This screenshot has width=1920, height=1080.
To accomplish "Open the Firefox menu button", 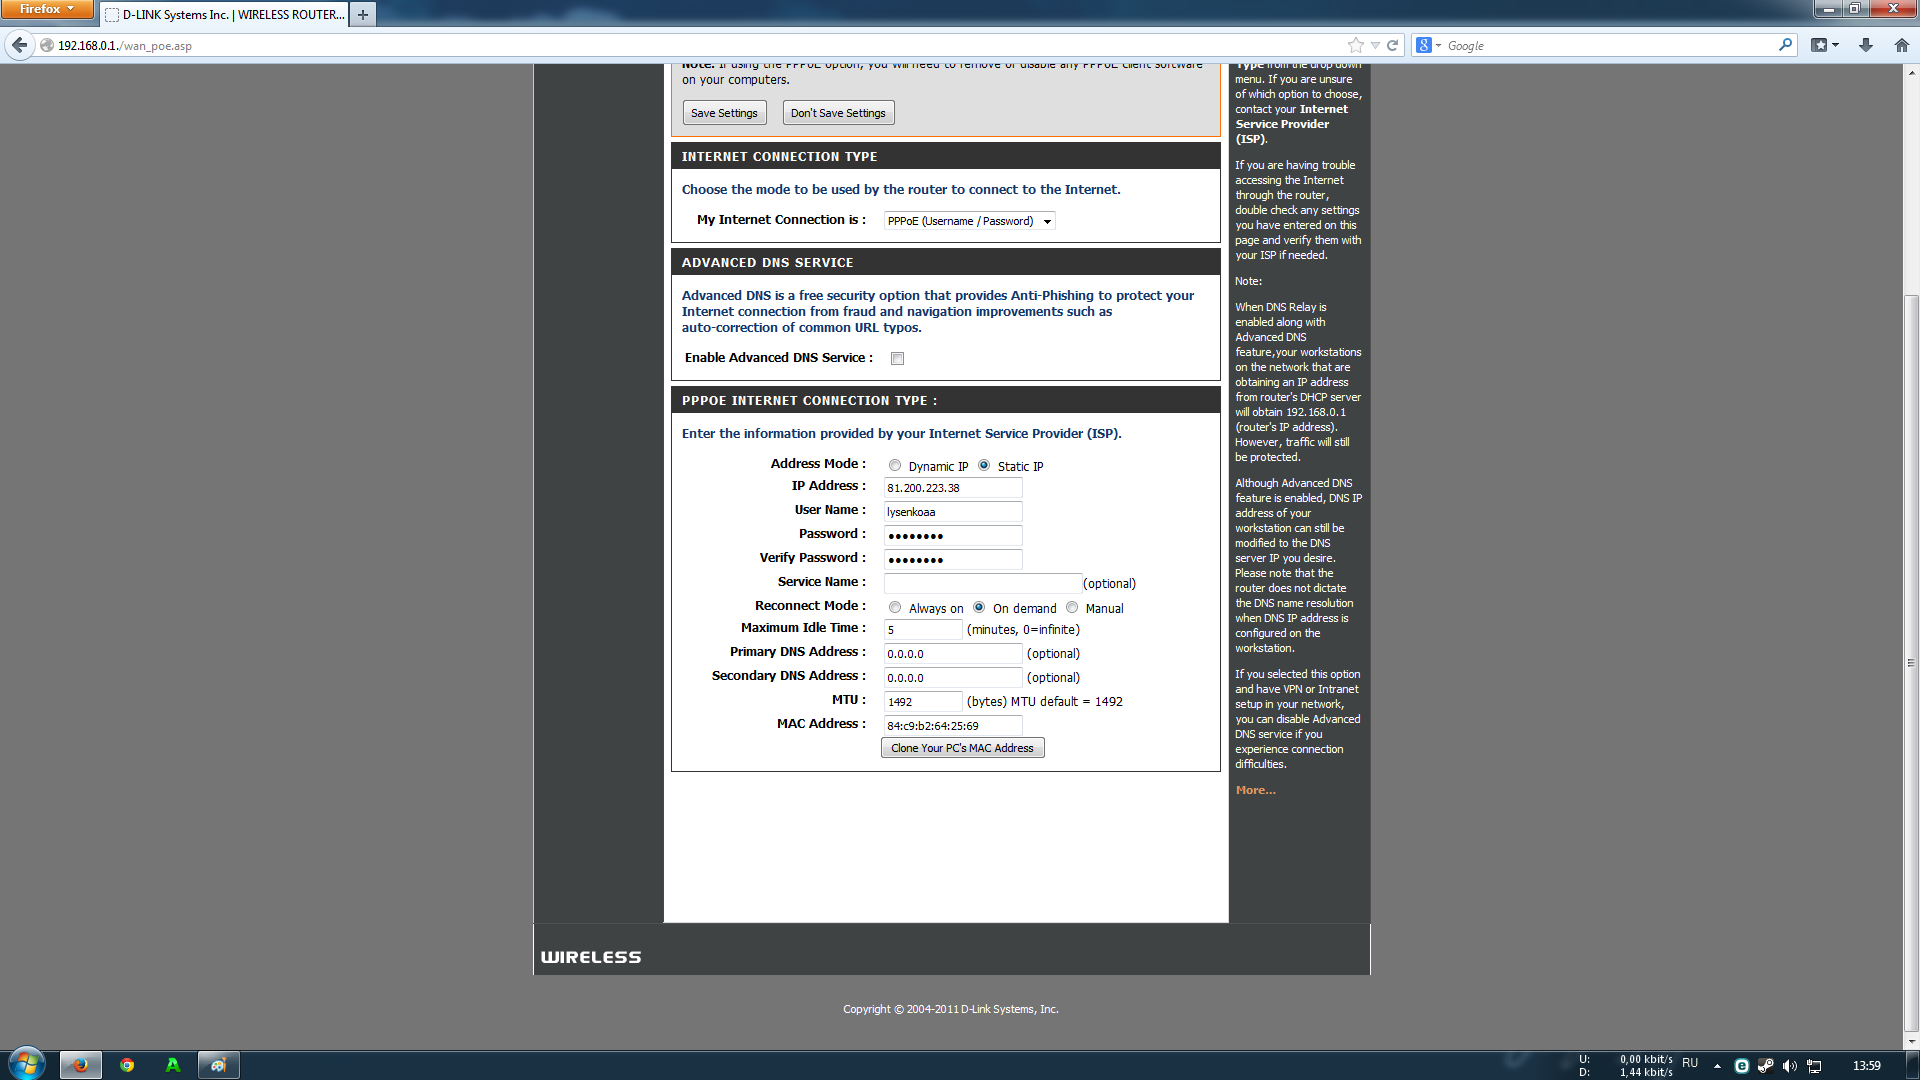I will click(47, 9).
